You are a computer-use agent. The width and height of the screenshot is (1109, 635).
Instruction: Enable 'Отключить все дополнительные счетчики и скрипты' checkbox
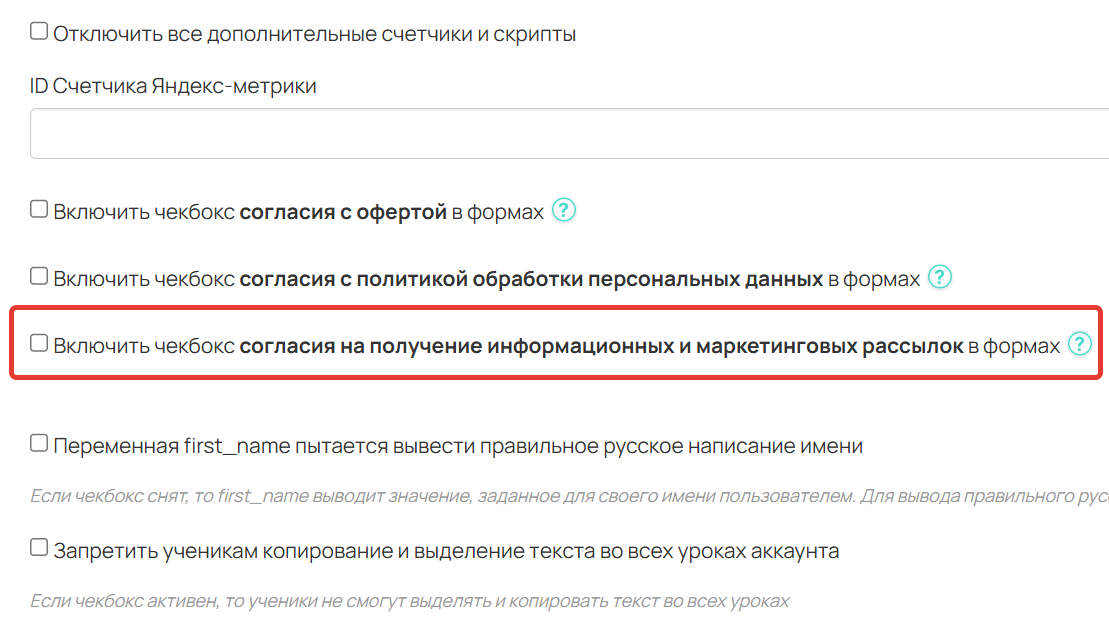(39, 31)
